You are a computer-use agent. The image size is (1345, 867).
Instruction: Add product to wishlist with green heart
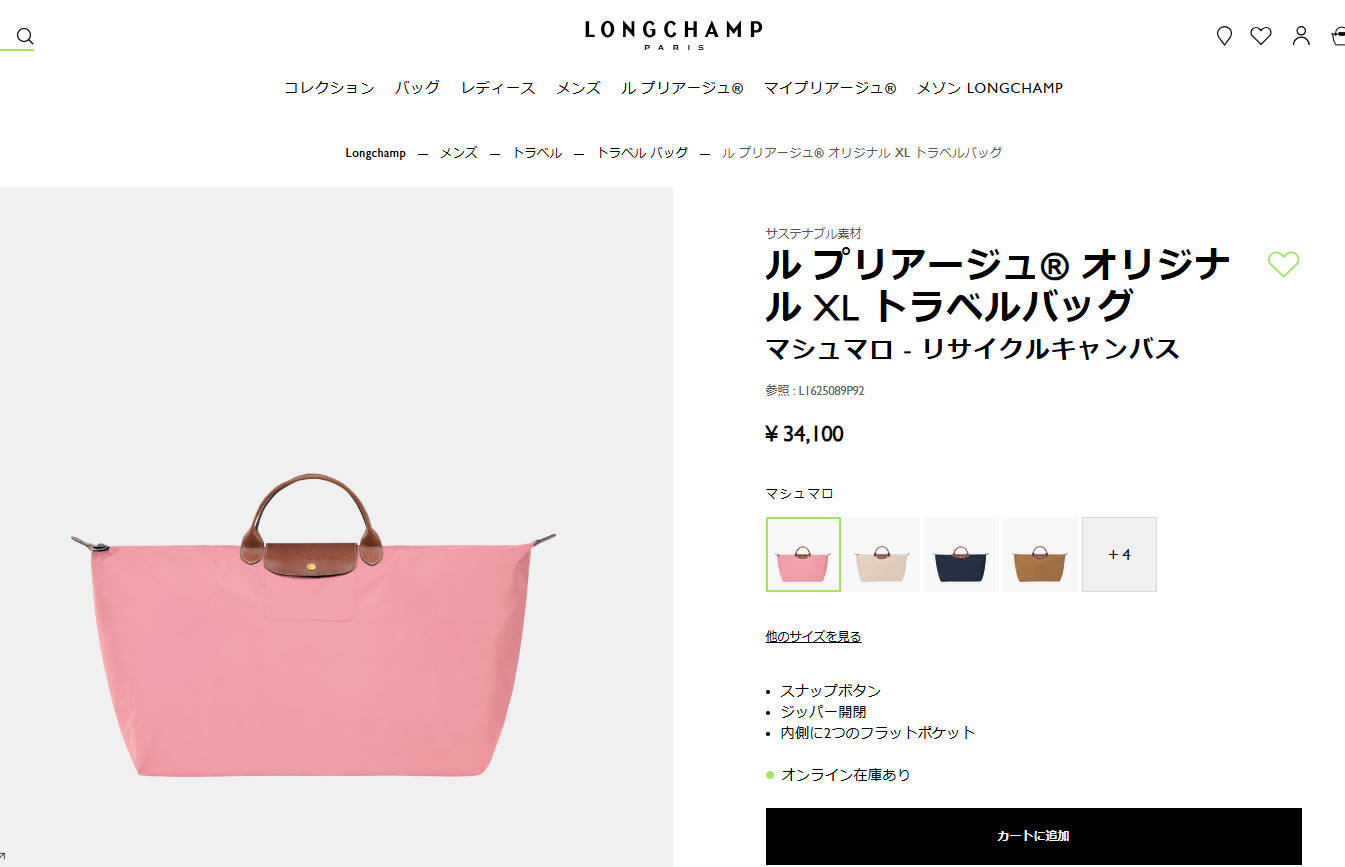tap(1283, 264)
